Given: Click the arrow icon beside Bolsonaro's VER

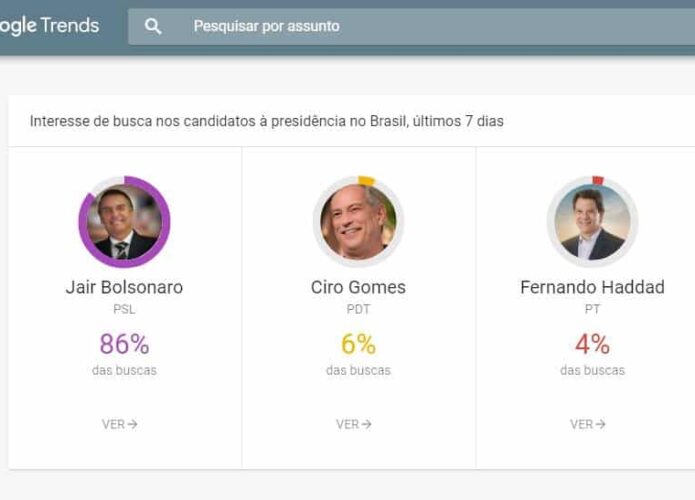Looking at the screenshot, I should 132,424.
